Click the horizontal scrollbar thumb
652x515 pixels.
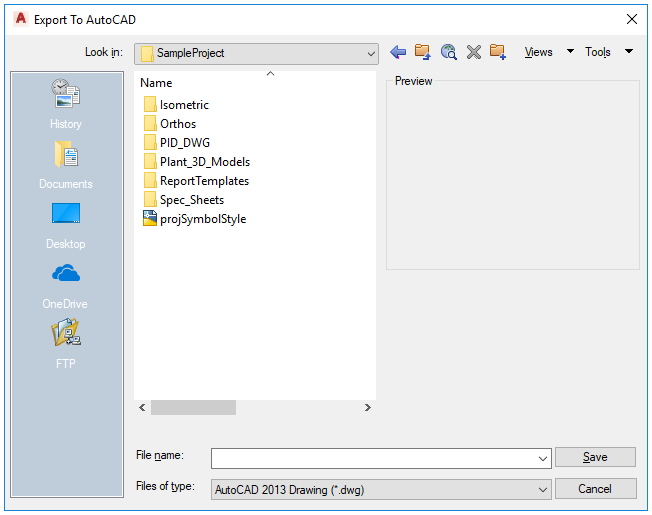click(193, 408)
